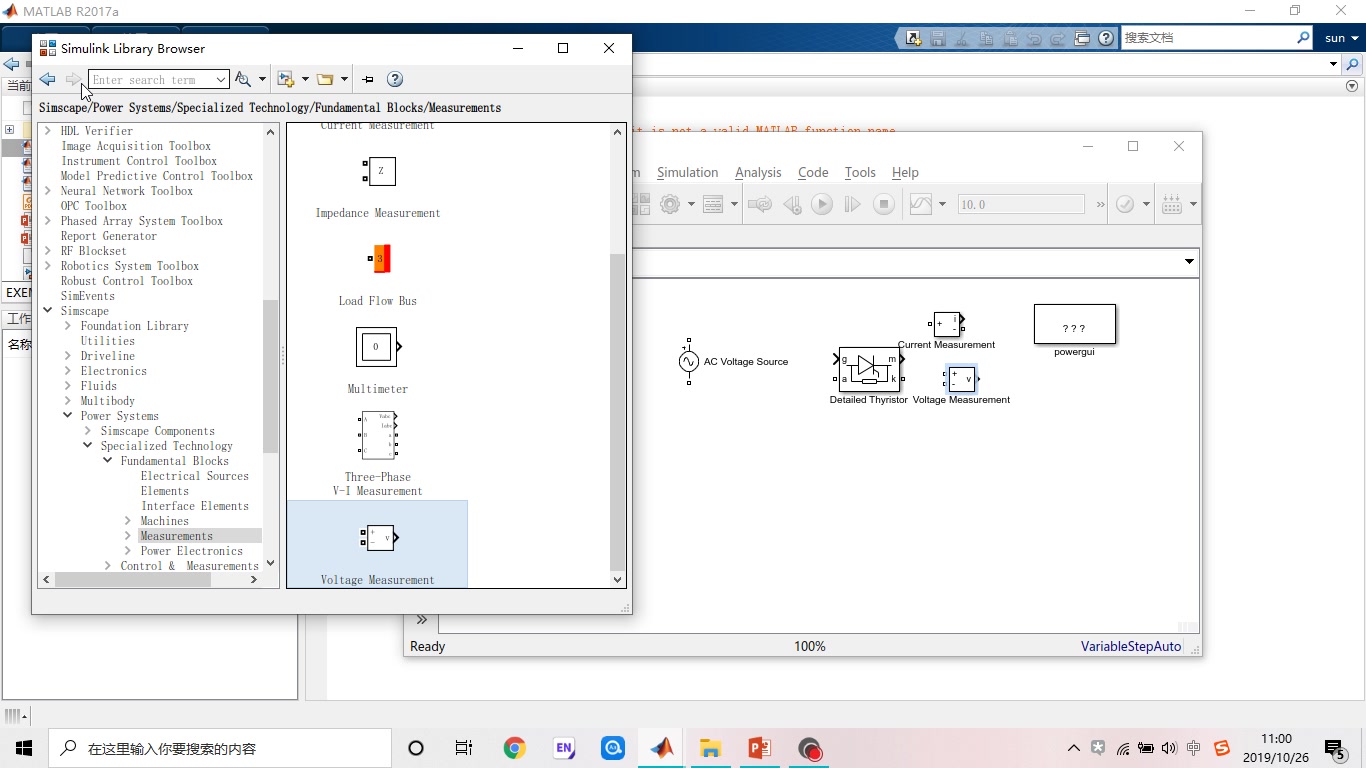This screenshot has height=768, width=1366.
Task: Select the Current Measurement block in model
Action: [x=947, y=323]
